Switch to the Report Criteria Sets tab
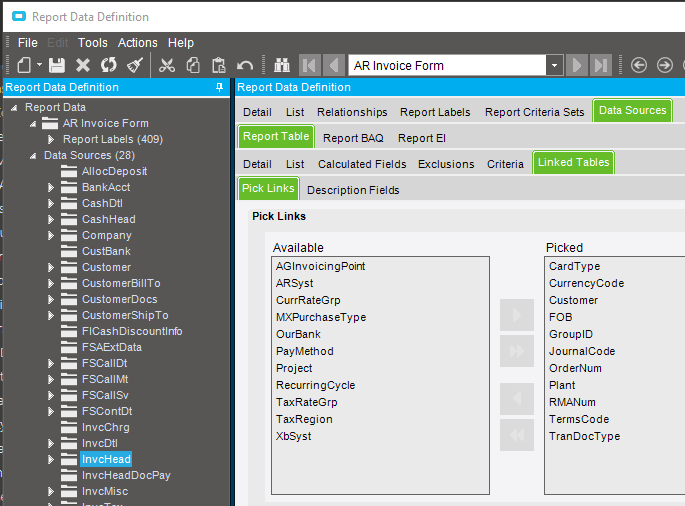The height and width of the screenshot is (506, 685). (x=534, y=112)
